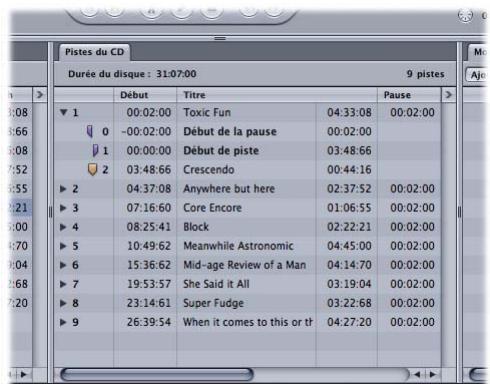Expand track 5 Meanwhile Astronomic
Image resolution: width=490 pixels, height=387 pixels.
pyautogui.click(x=63, y=246)
